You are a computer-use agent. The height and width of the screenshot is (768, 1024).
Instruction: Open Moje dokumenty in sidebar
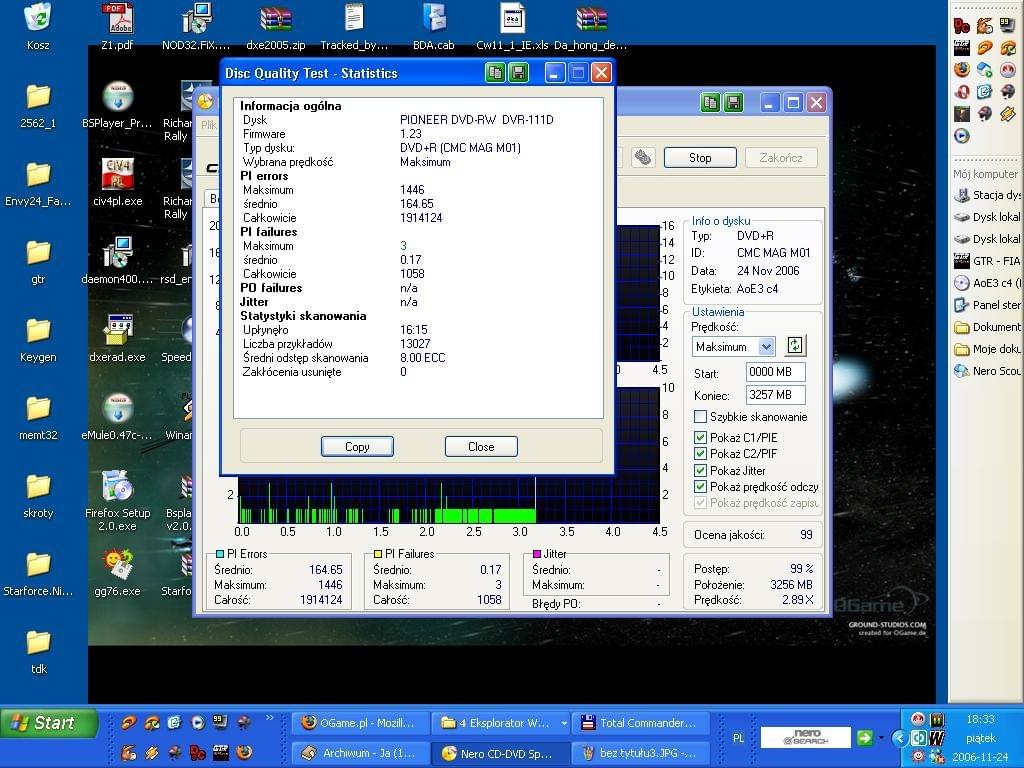pos(988,349)
